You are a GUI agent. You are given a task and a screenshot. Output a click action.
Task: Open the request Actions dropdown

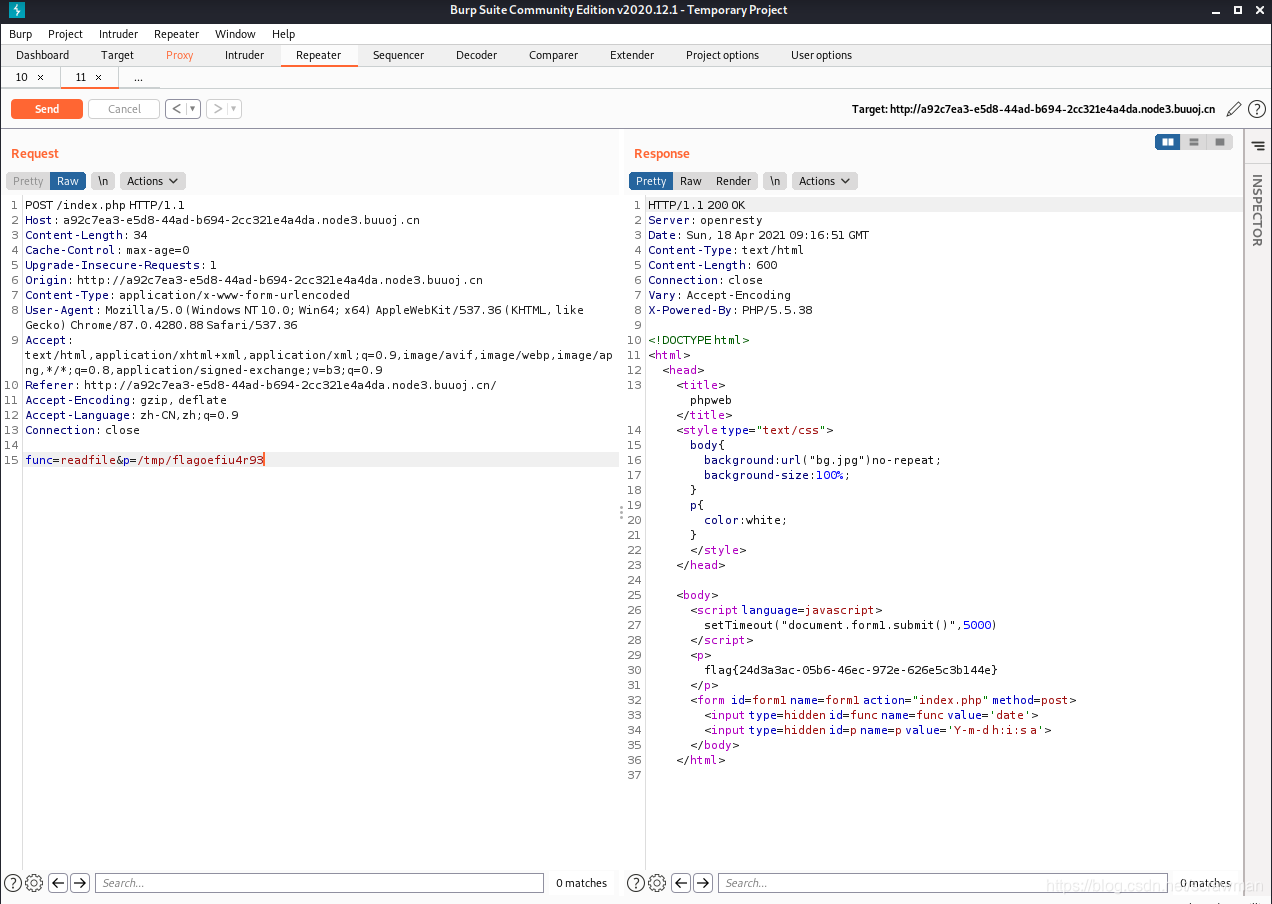(x=152, y=181)
